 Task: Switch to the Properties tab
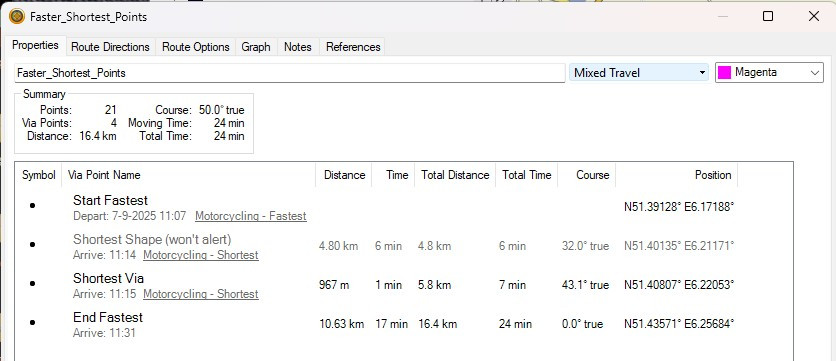click(x=35, y=45)
